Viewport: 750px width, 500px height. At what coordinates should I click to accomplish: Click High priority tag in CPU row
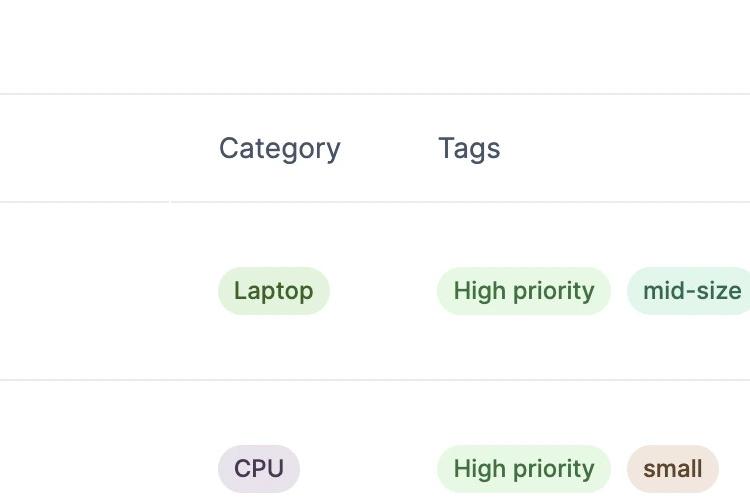[524, 469]
